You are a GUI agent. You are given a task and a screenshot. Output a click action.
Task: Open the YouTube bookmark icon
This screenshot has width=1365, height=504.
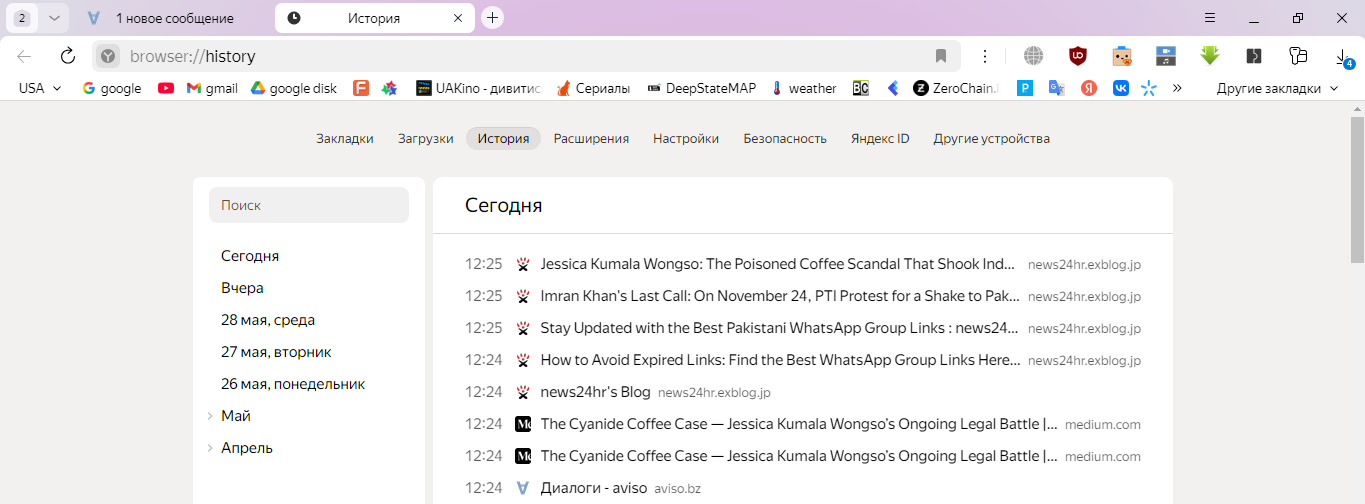coord(166,88)
